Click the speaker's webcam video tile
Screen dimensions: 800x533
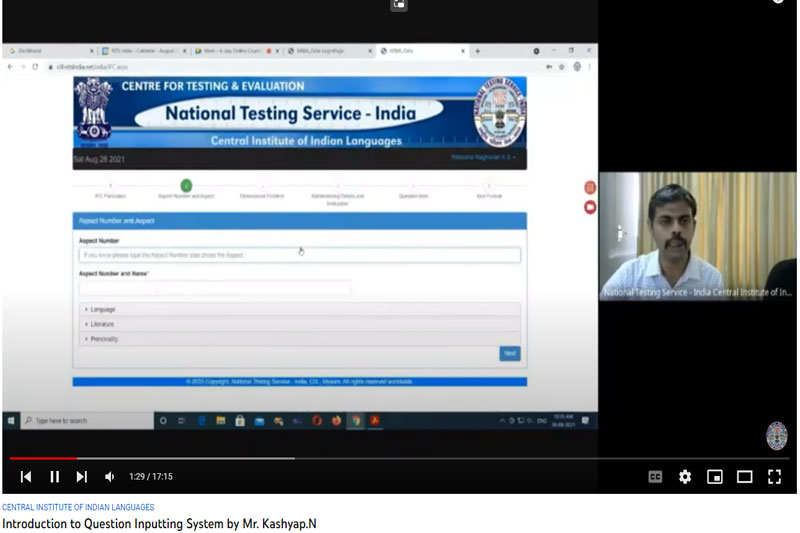click(x=697, y=237)
